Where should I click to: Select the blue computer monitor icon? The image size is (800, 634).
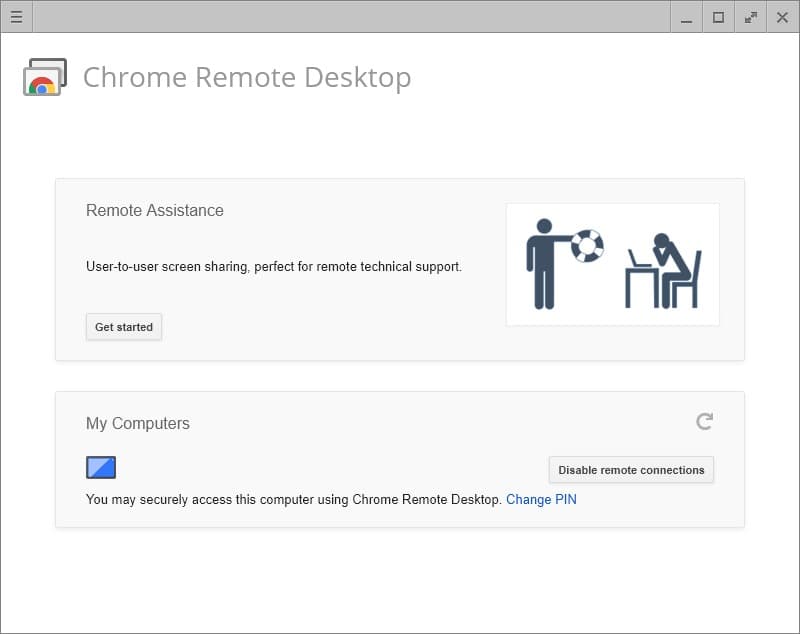[101, 467]
